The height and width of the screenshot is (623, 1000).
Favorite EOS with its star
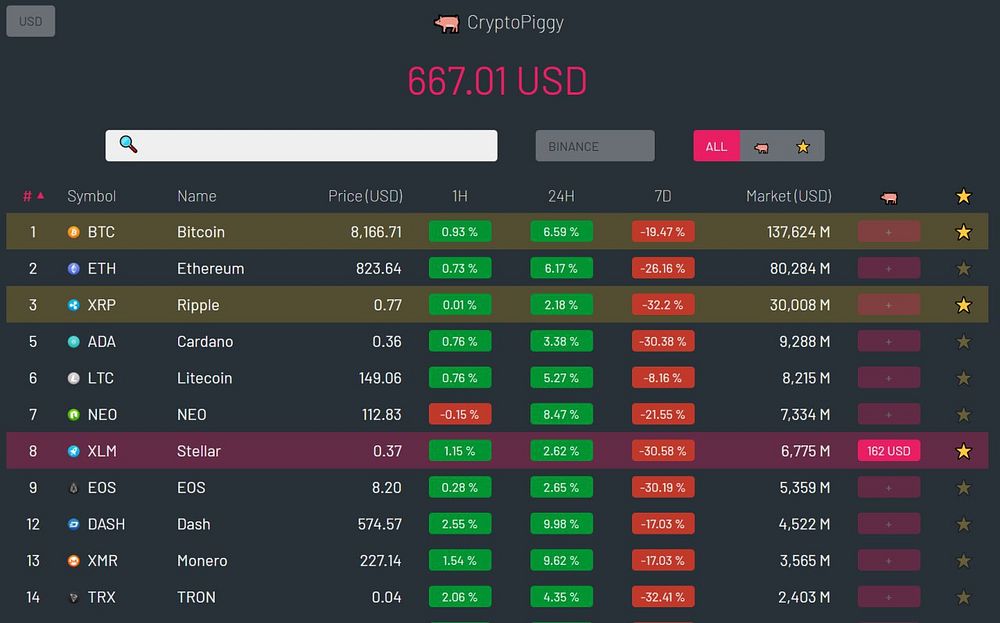pyautogui.click(x=964, y=488)
